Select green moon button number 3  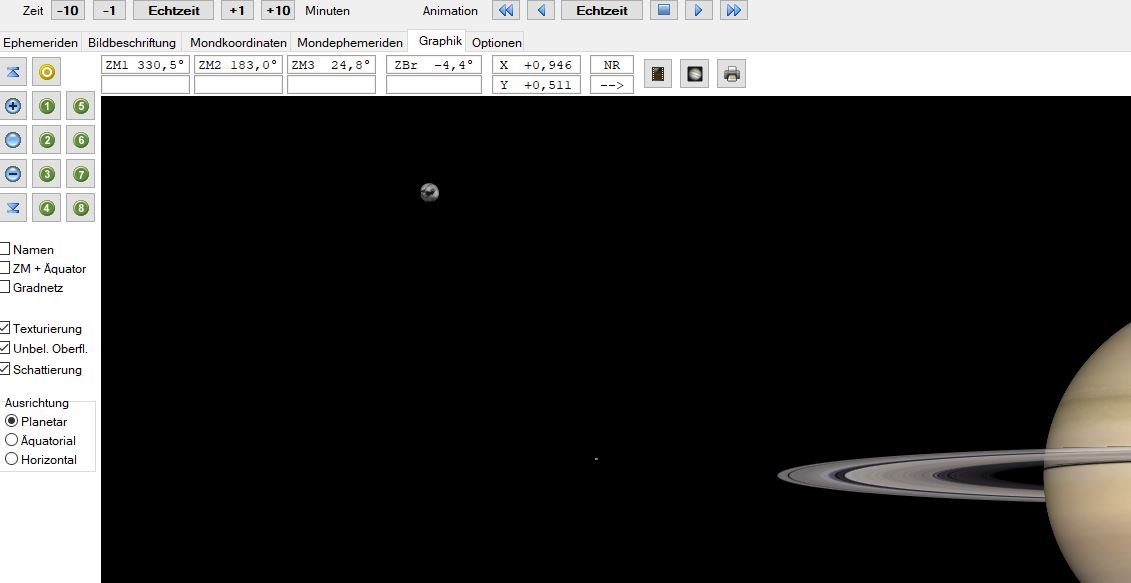click(x=47, y=174)
